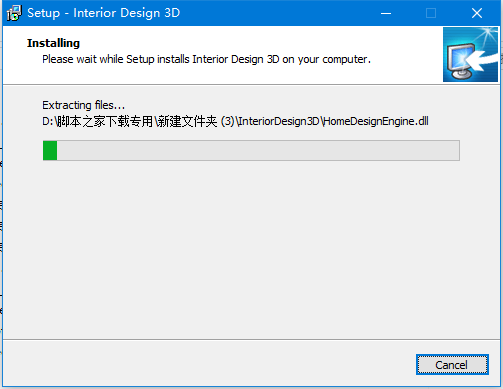The width and height of the screenshot is (503, 389).
Task: Click the D:\脚本之家下载专用 path segment
Action: (x=97, y=121)
